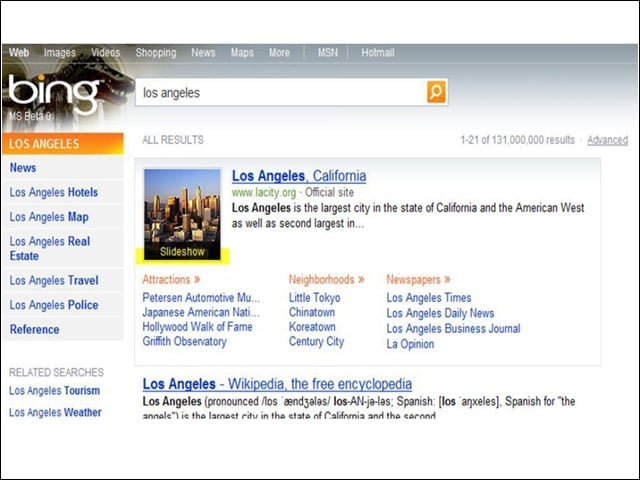Open La Opinion link
Viewport: 640px width, 480px height.
[x=410, y=344]
